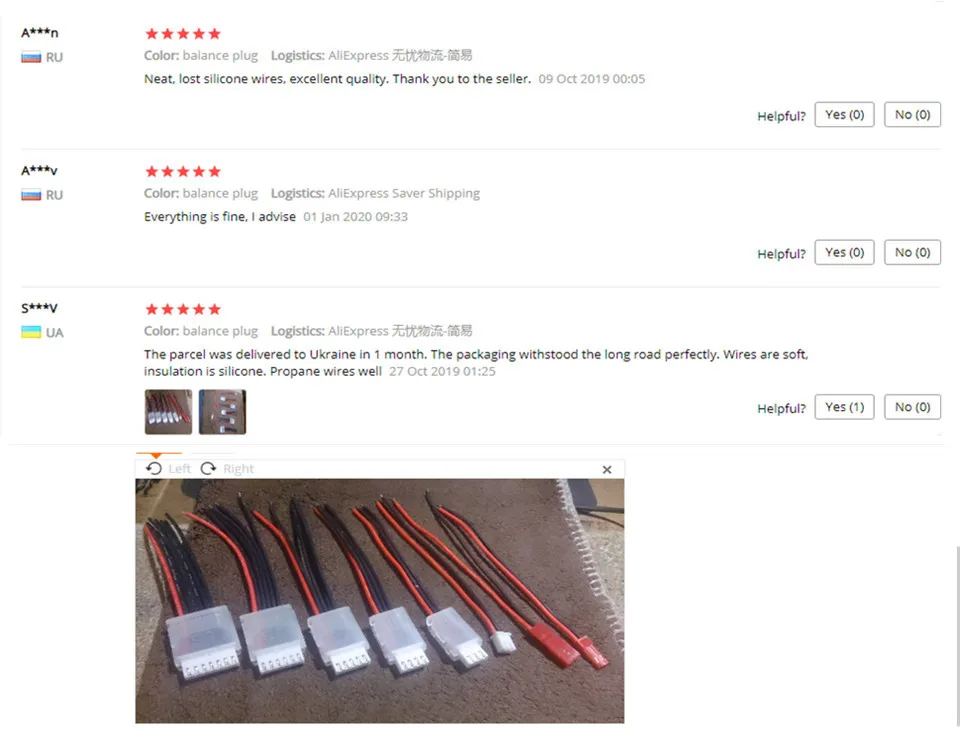Vote Yes on A***v's review

844,252
